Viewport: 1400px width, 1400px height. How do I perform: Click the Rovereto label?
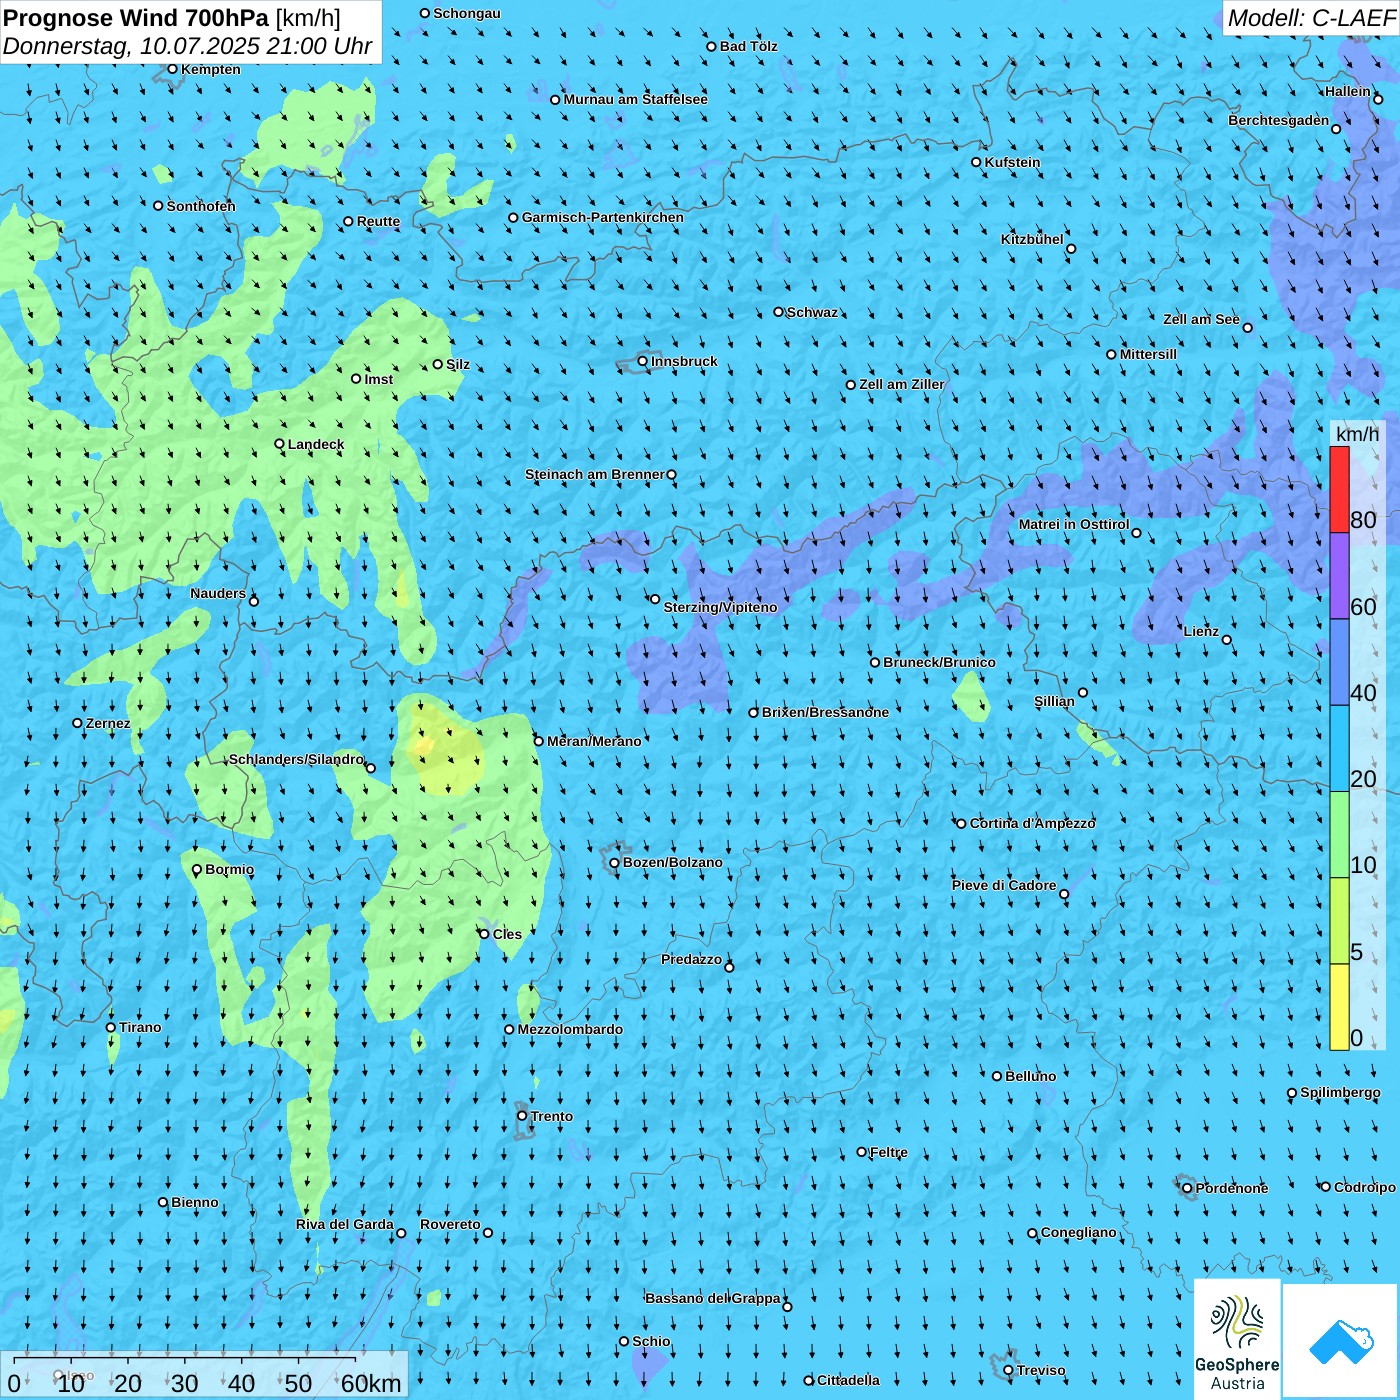(450, 1224)
